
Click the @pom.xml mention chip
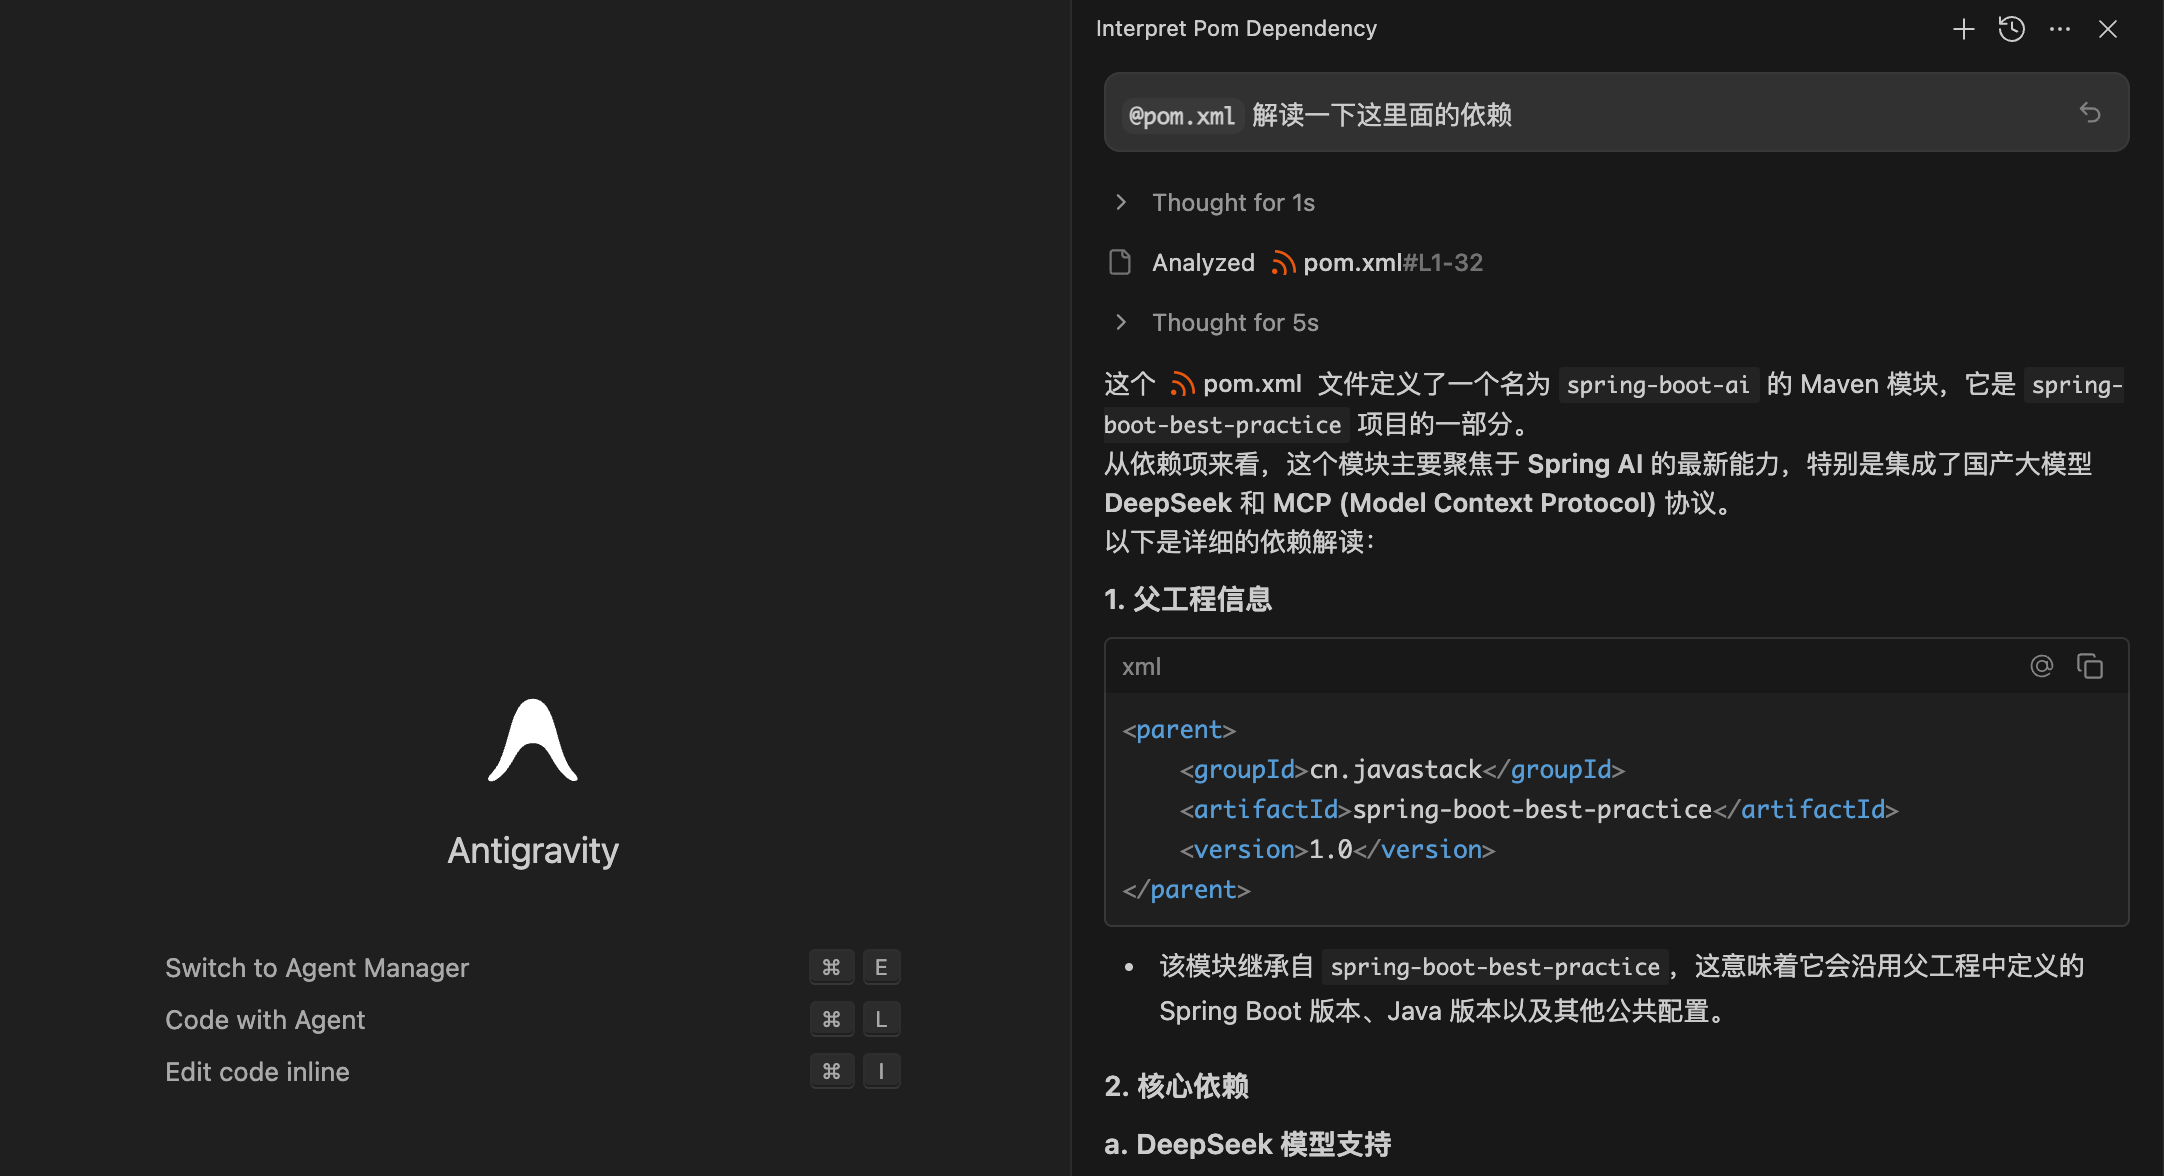(1182, 116)
